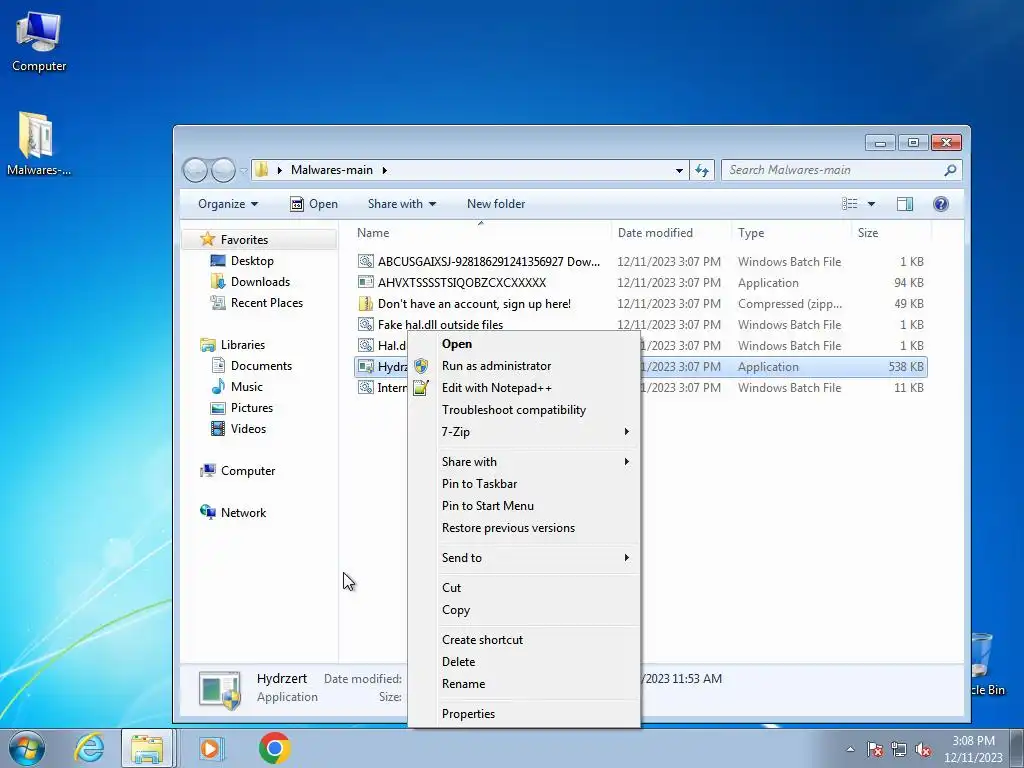Click the Videos filmstrip icon
This screenshot has height=768, width=1024.
coord(217,428)
